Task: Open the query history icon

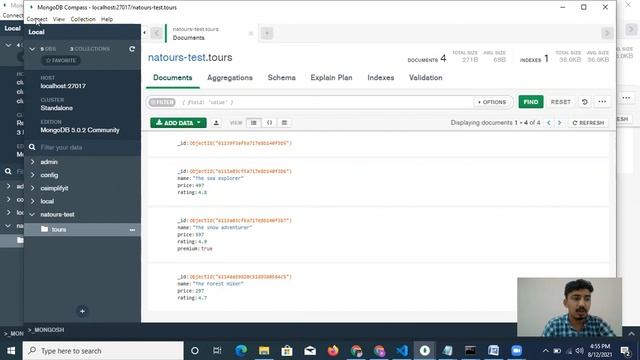Action: coord(584,102)
